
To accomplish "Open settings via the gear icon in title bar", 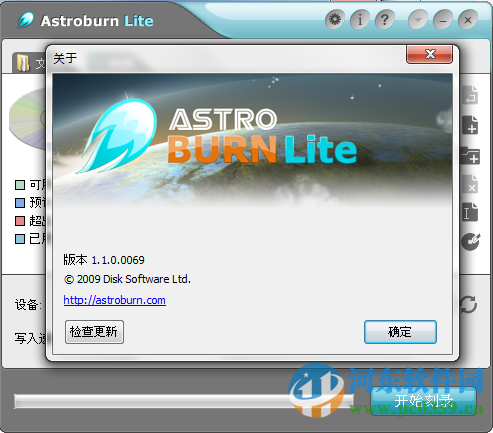I will point(335,20).
